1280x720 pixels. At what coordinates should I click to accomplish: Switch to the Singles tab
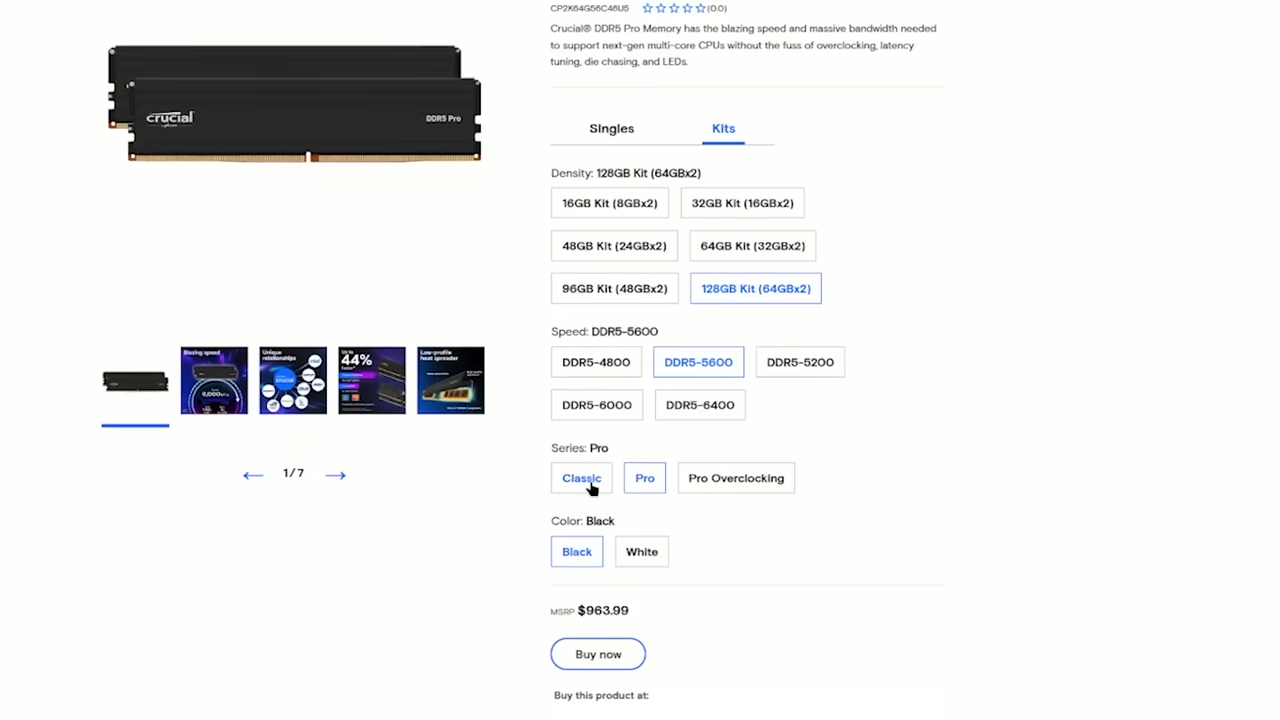pyautogui.click(x=612, y=128)
